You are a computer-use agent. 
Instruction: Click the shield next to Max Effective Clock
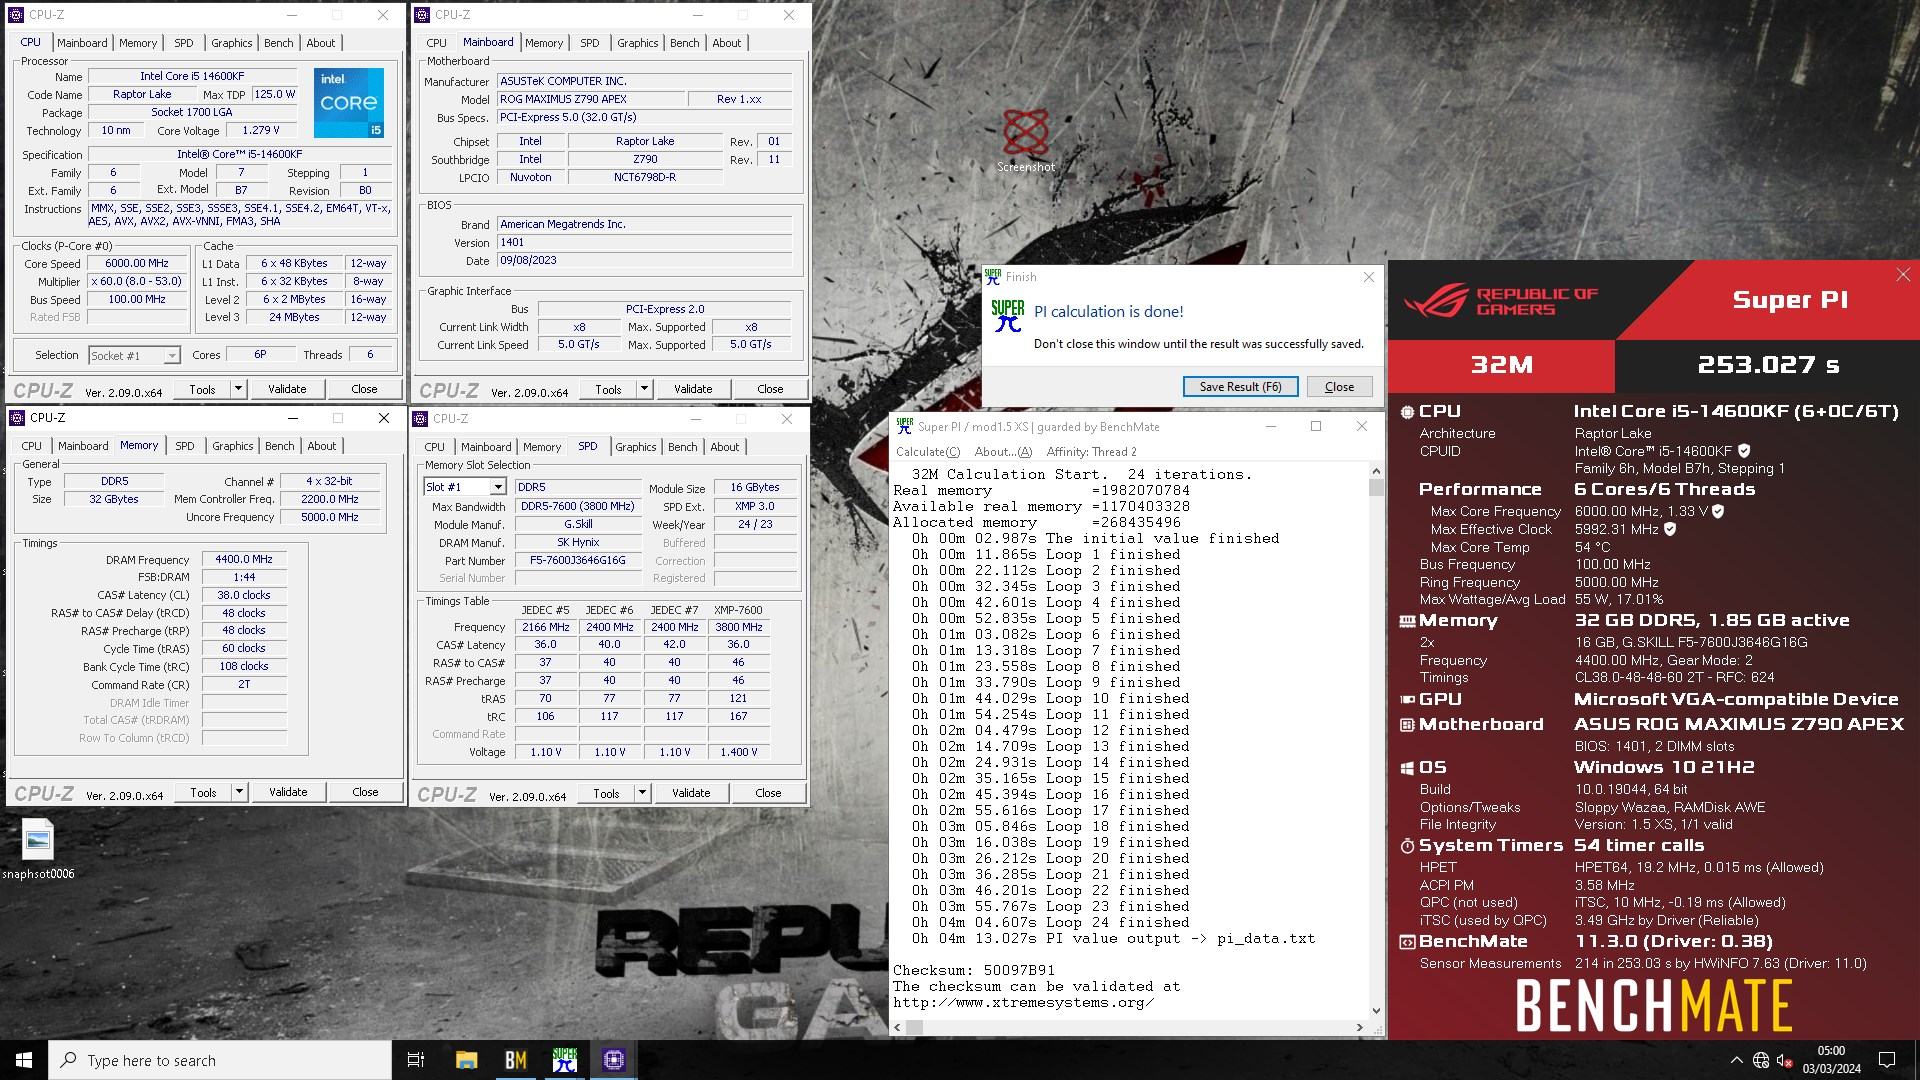(x=1670, y=529)
